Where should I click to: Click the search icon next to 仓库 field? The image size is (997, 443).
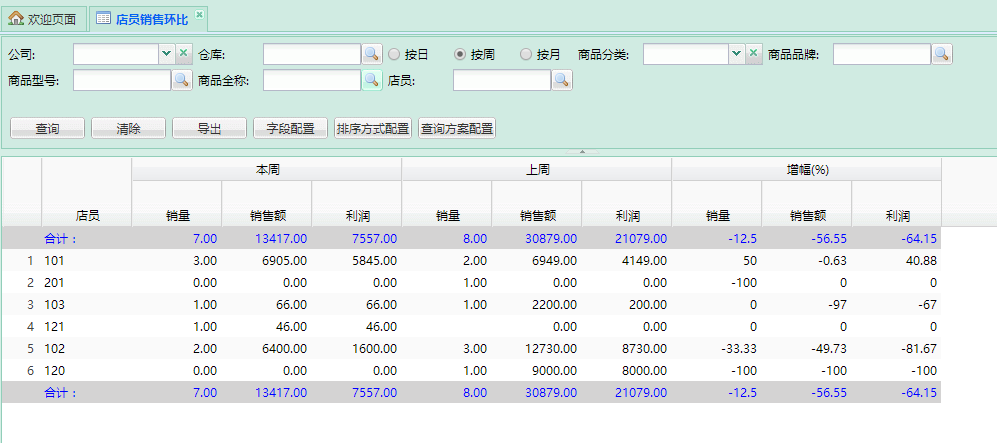click(372, 54)
